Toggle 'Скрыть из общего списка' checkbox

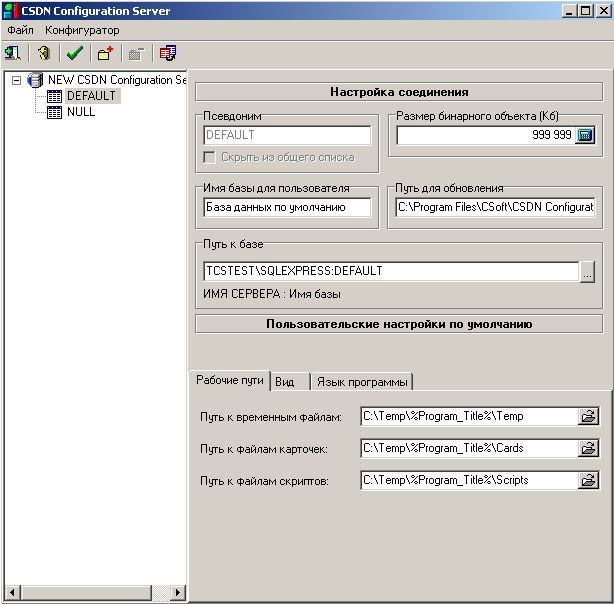click(210, 157)
